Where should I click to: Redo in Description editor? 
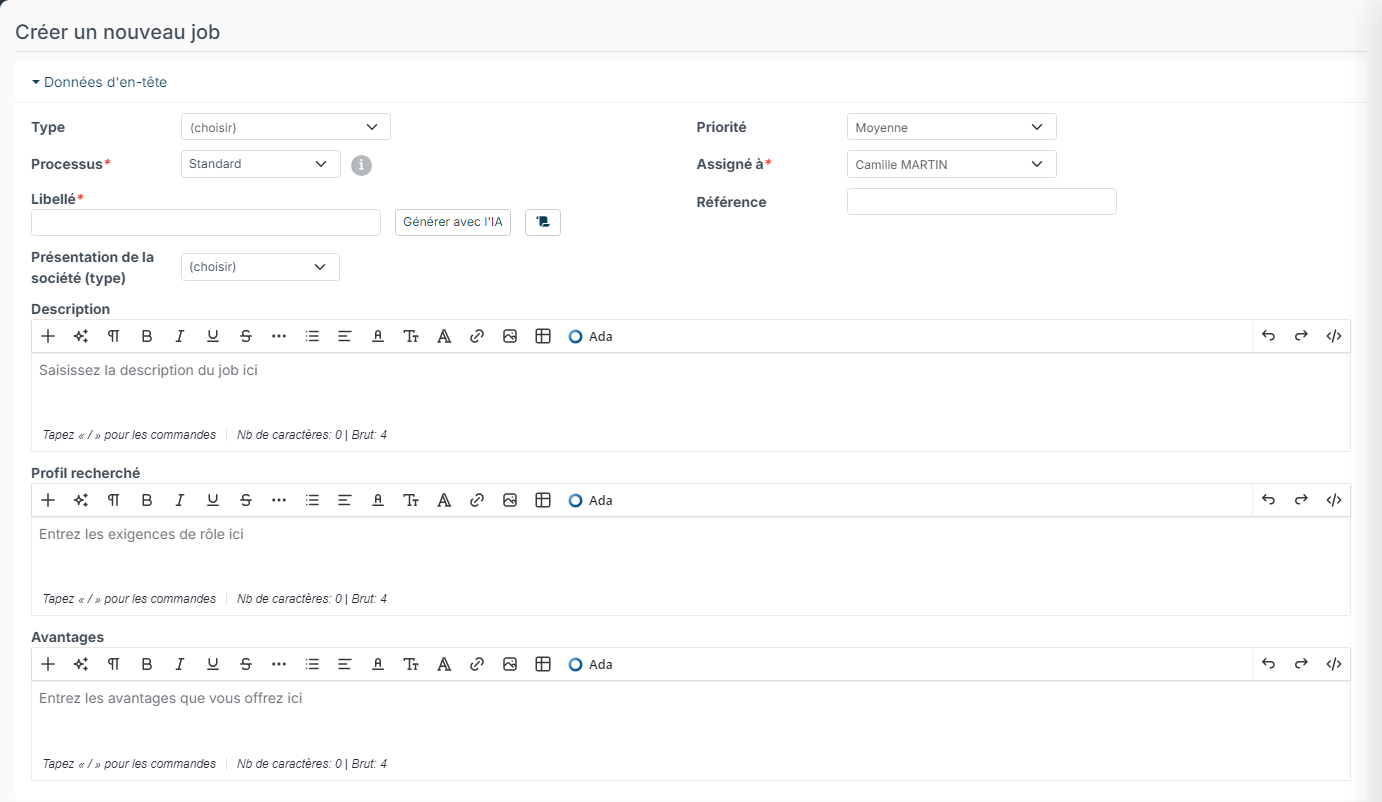click(x=1301, y=336)
